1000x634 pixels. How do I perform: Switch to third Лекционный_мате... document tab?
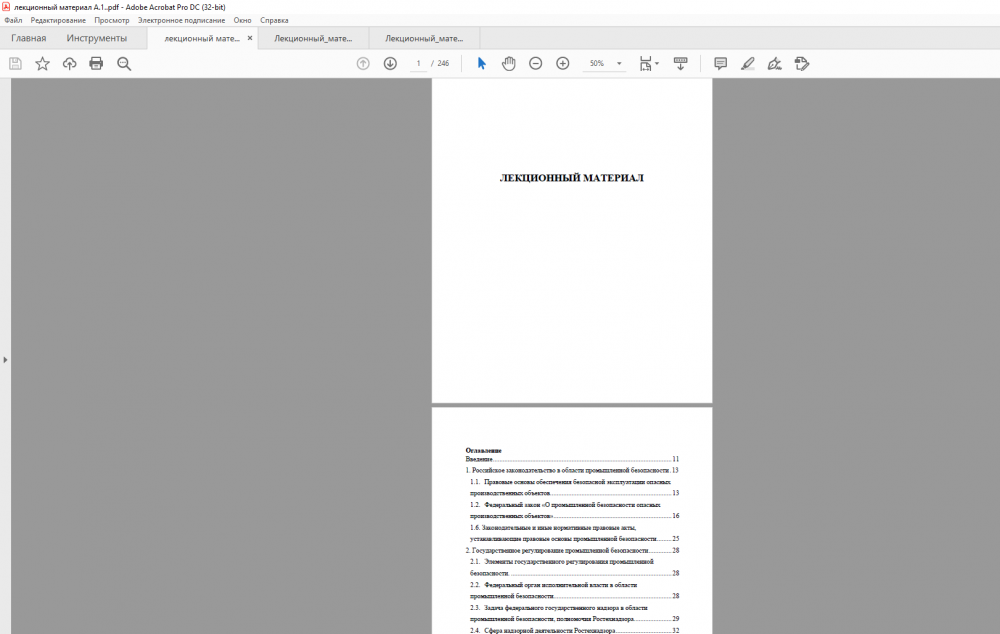[x=424, y=38]
